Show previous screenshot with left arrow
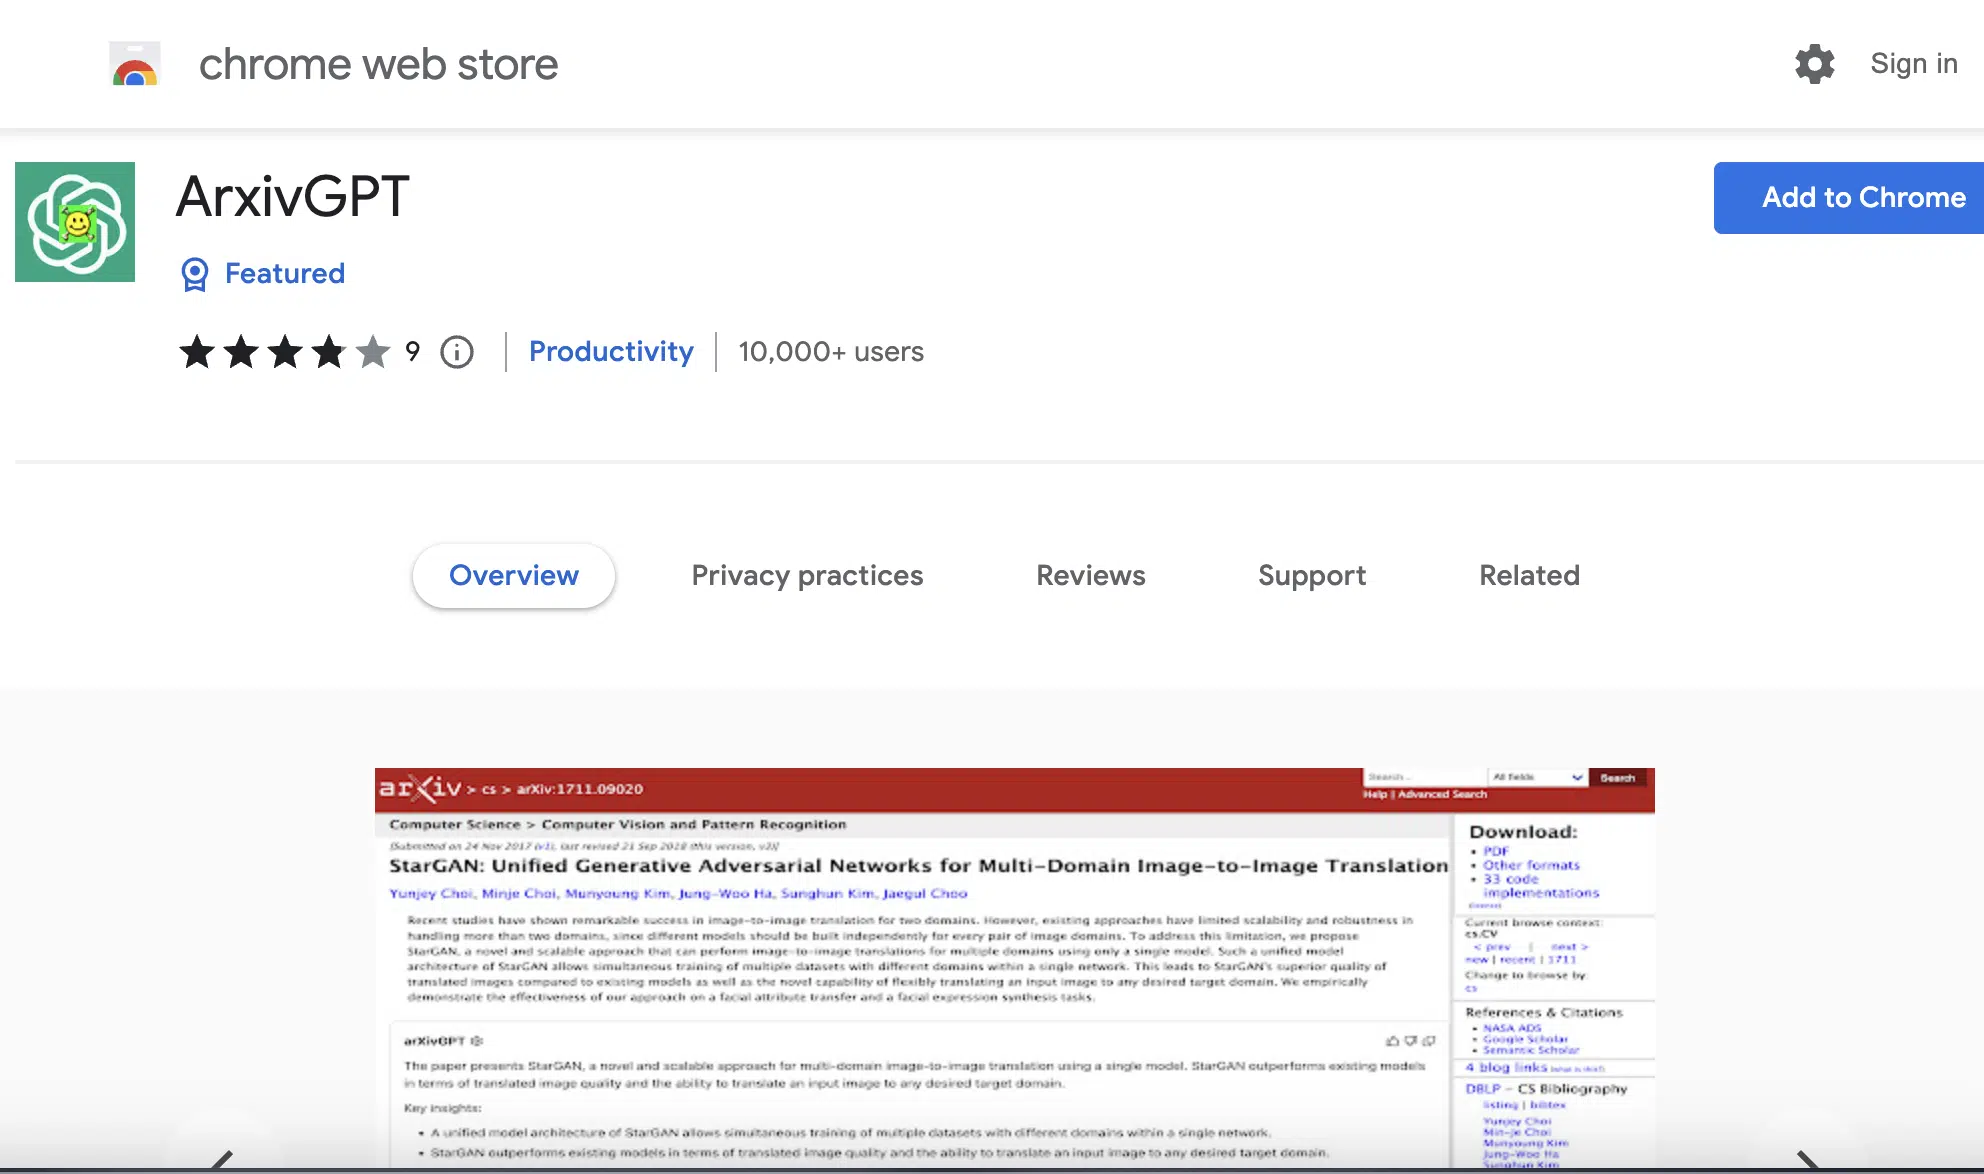This screenshot has width=1984, height=1174. point(222,1160)
